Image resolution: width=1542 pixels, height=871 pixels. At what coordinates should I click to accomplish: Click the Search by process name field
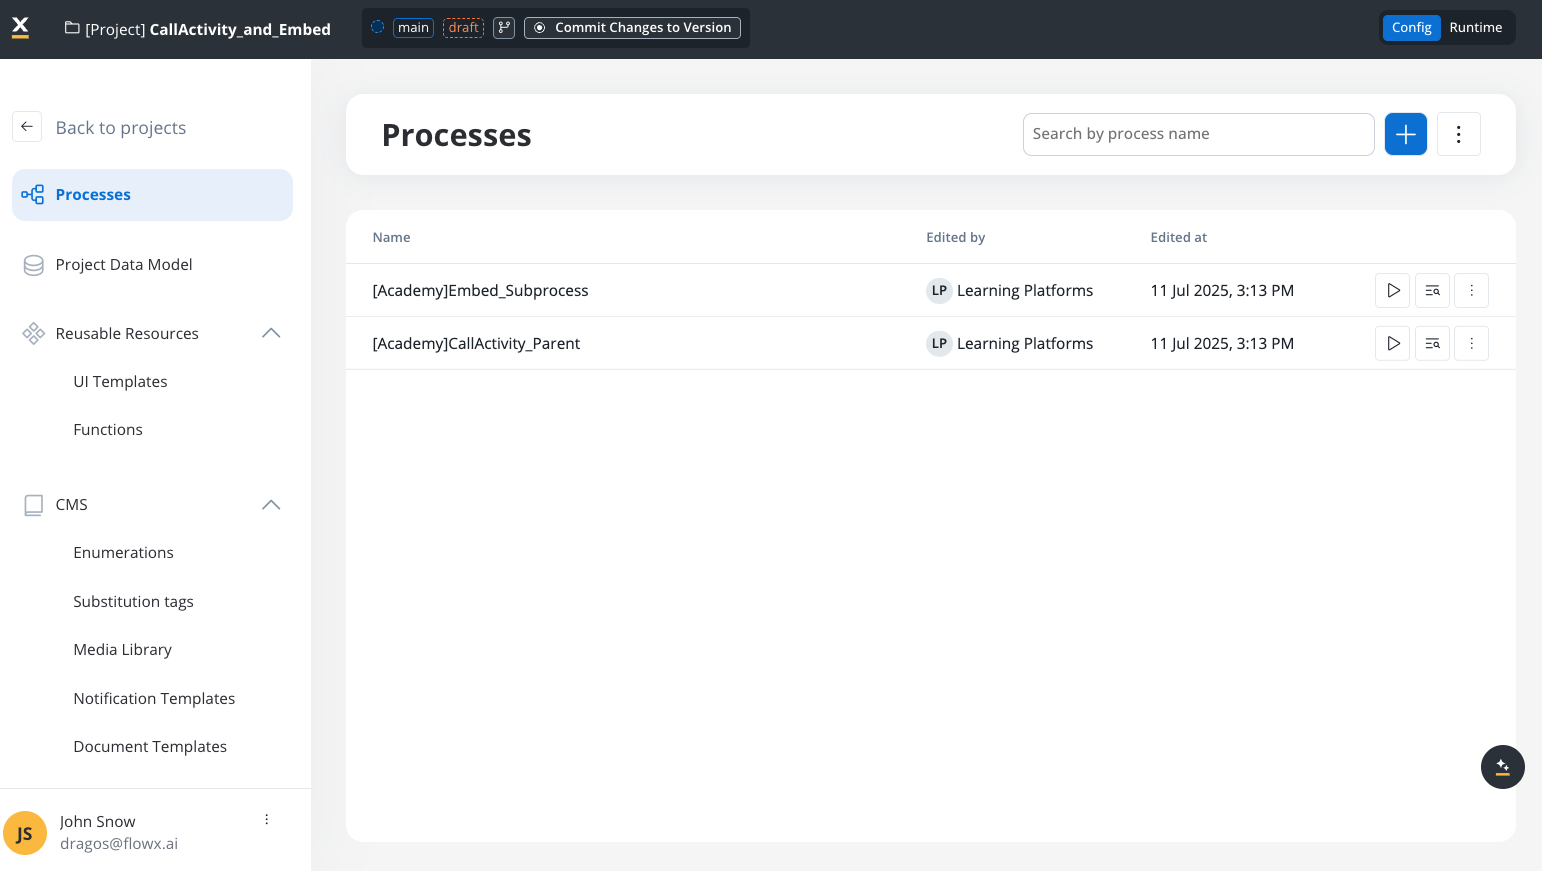click(x=1197, y=134)
